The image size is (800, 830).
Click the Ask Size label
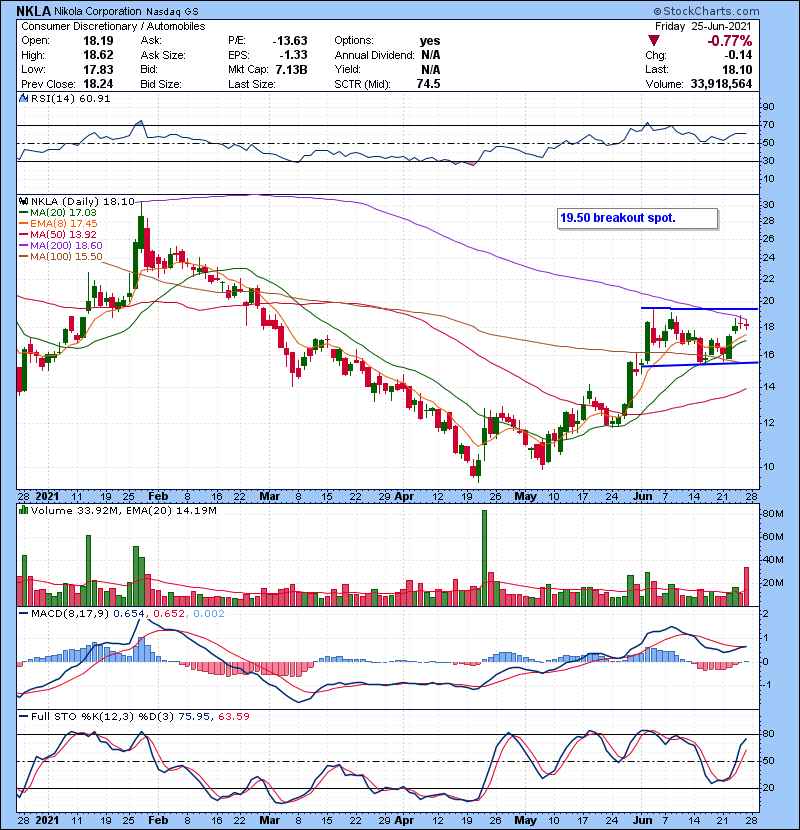pos(163,55)
